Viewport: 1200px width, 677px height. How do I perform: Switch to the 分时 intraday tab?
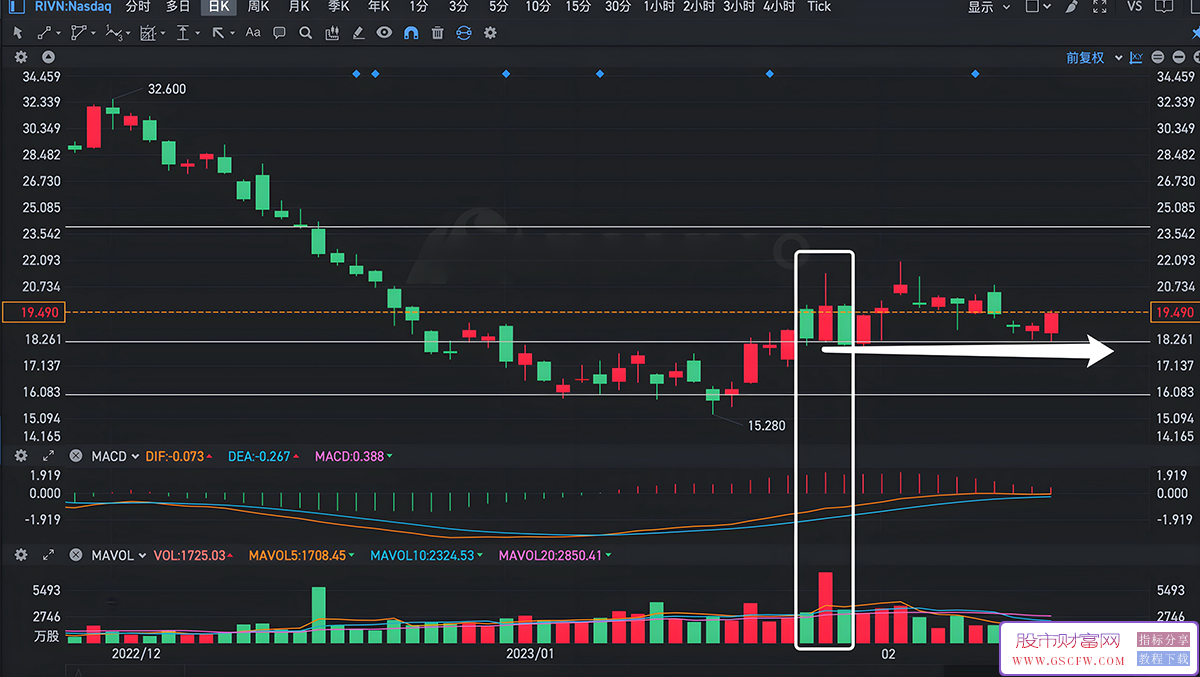(138, 7)
